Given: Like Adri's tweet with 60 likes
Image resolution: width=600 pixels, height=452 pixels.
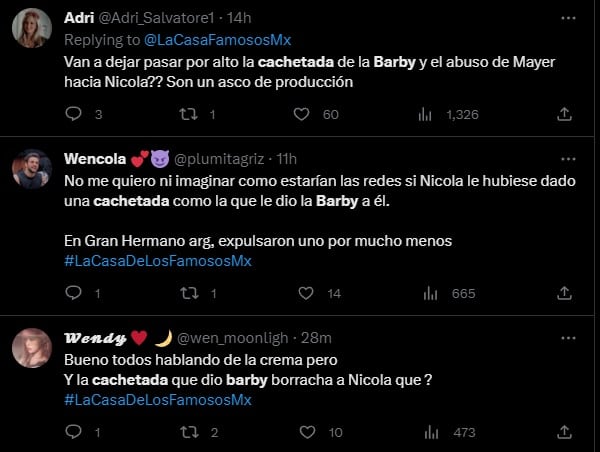Looking at the screenshot, I should (302, 115).
